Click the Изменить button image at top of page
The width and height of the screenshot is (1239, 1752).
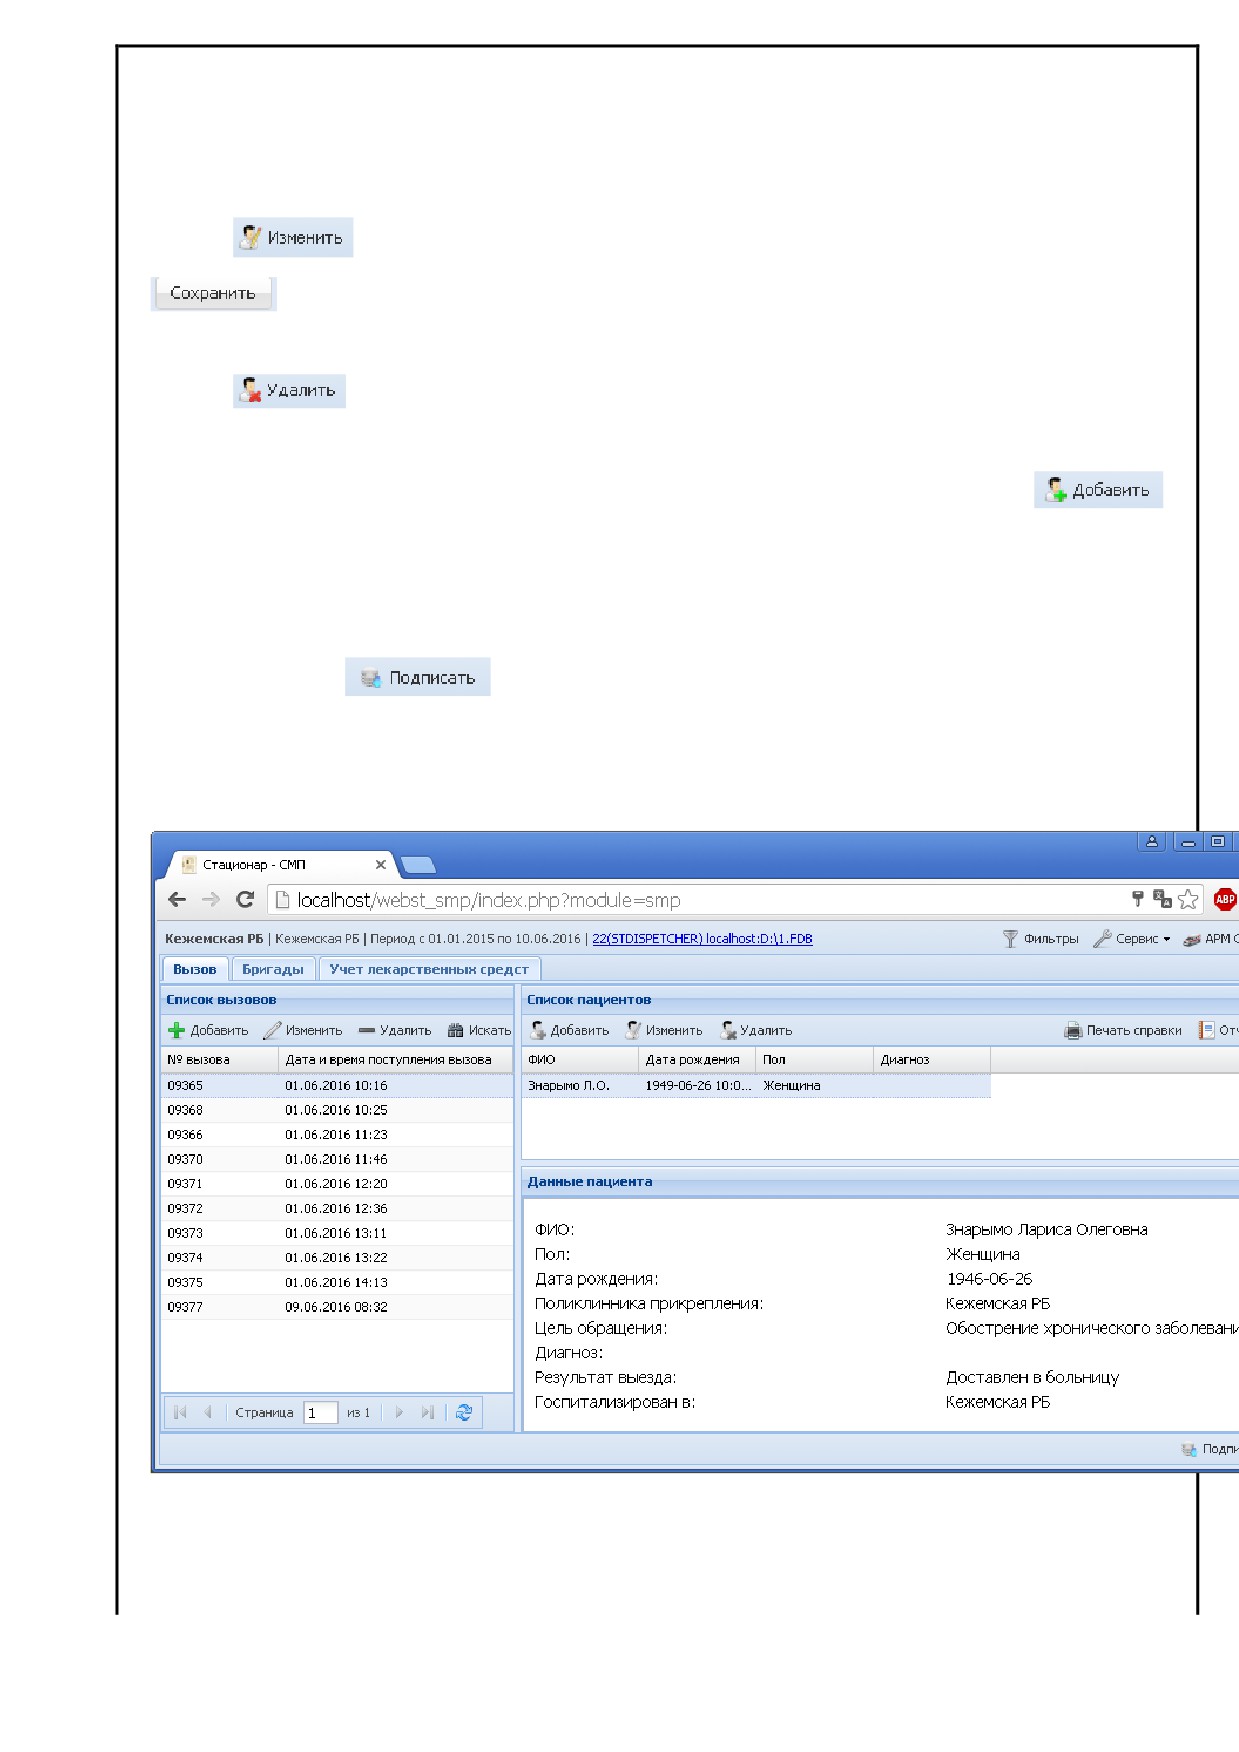point(293,238)
